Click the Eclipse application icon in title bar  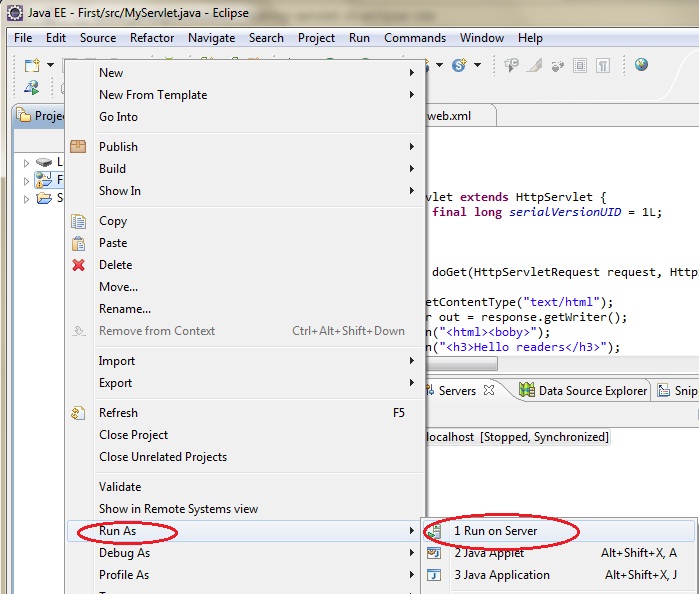coord(15,13)
